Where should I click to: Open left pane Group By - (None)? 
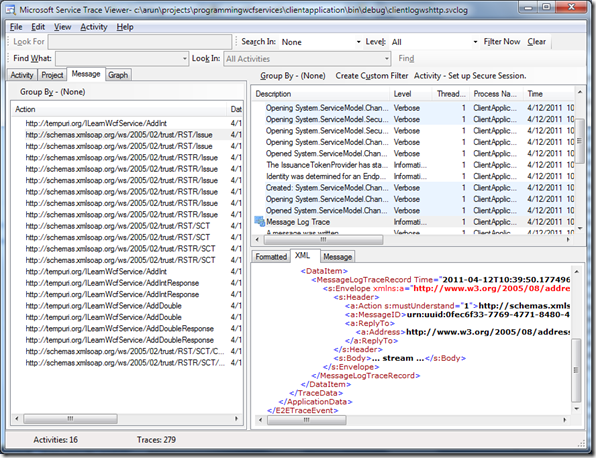[52, 92]
